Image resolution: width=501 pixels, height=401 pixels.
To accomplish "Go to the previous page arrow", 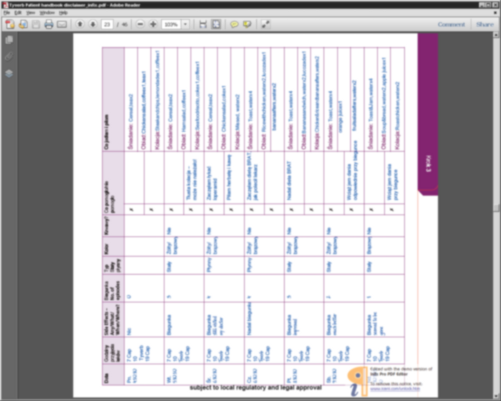I will click(x=80, y=24).
